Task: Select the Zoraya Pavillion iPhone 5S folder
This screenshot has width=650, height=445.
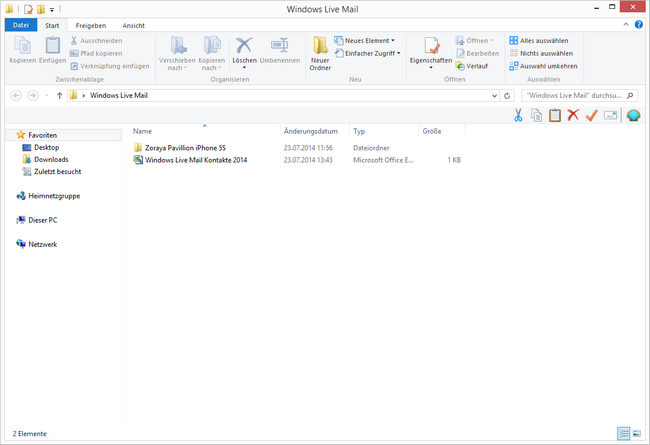Action: click(185, 148)
